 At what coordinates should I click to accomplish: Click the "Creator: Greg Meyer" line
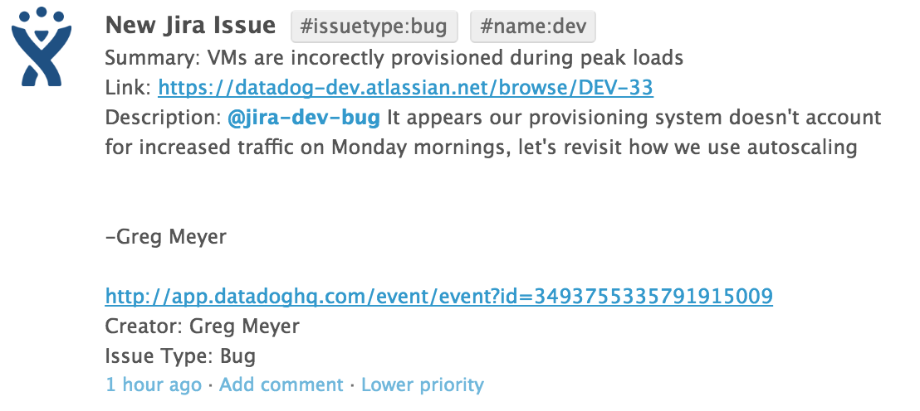coord(202,326)
